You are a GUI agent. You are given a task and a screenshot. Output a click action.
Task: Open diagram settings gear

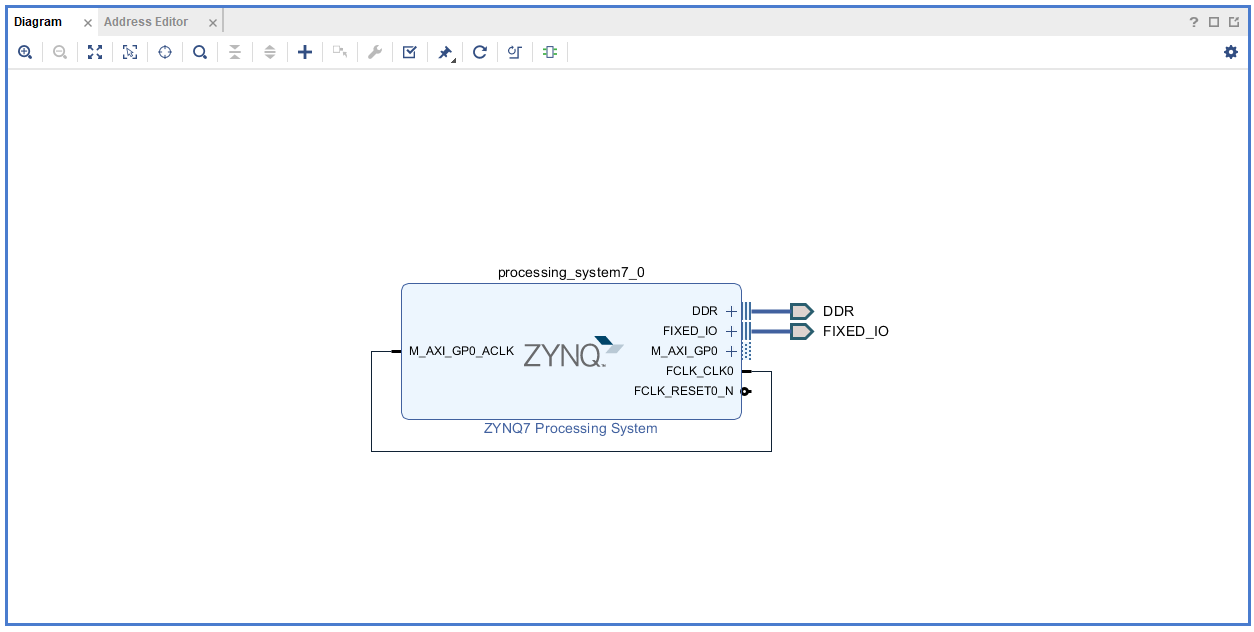(x=1231, y=52)
